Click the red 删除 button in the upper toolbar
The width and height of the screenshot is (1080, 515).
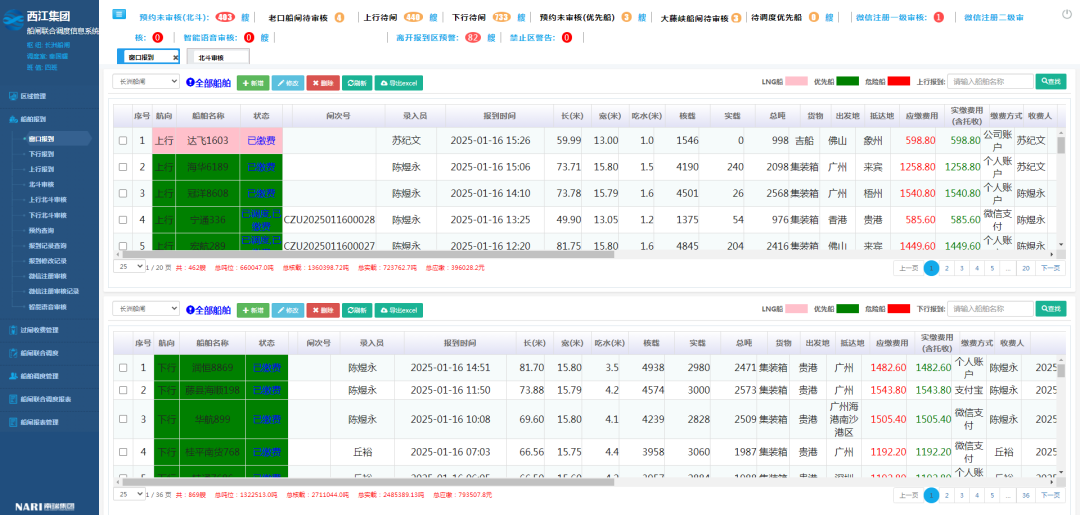click(322, 83)
